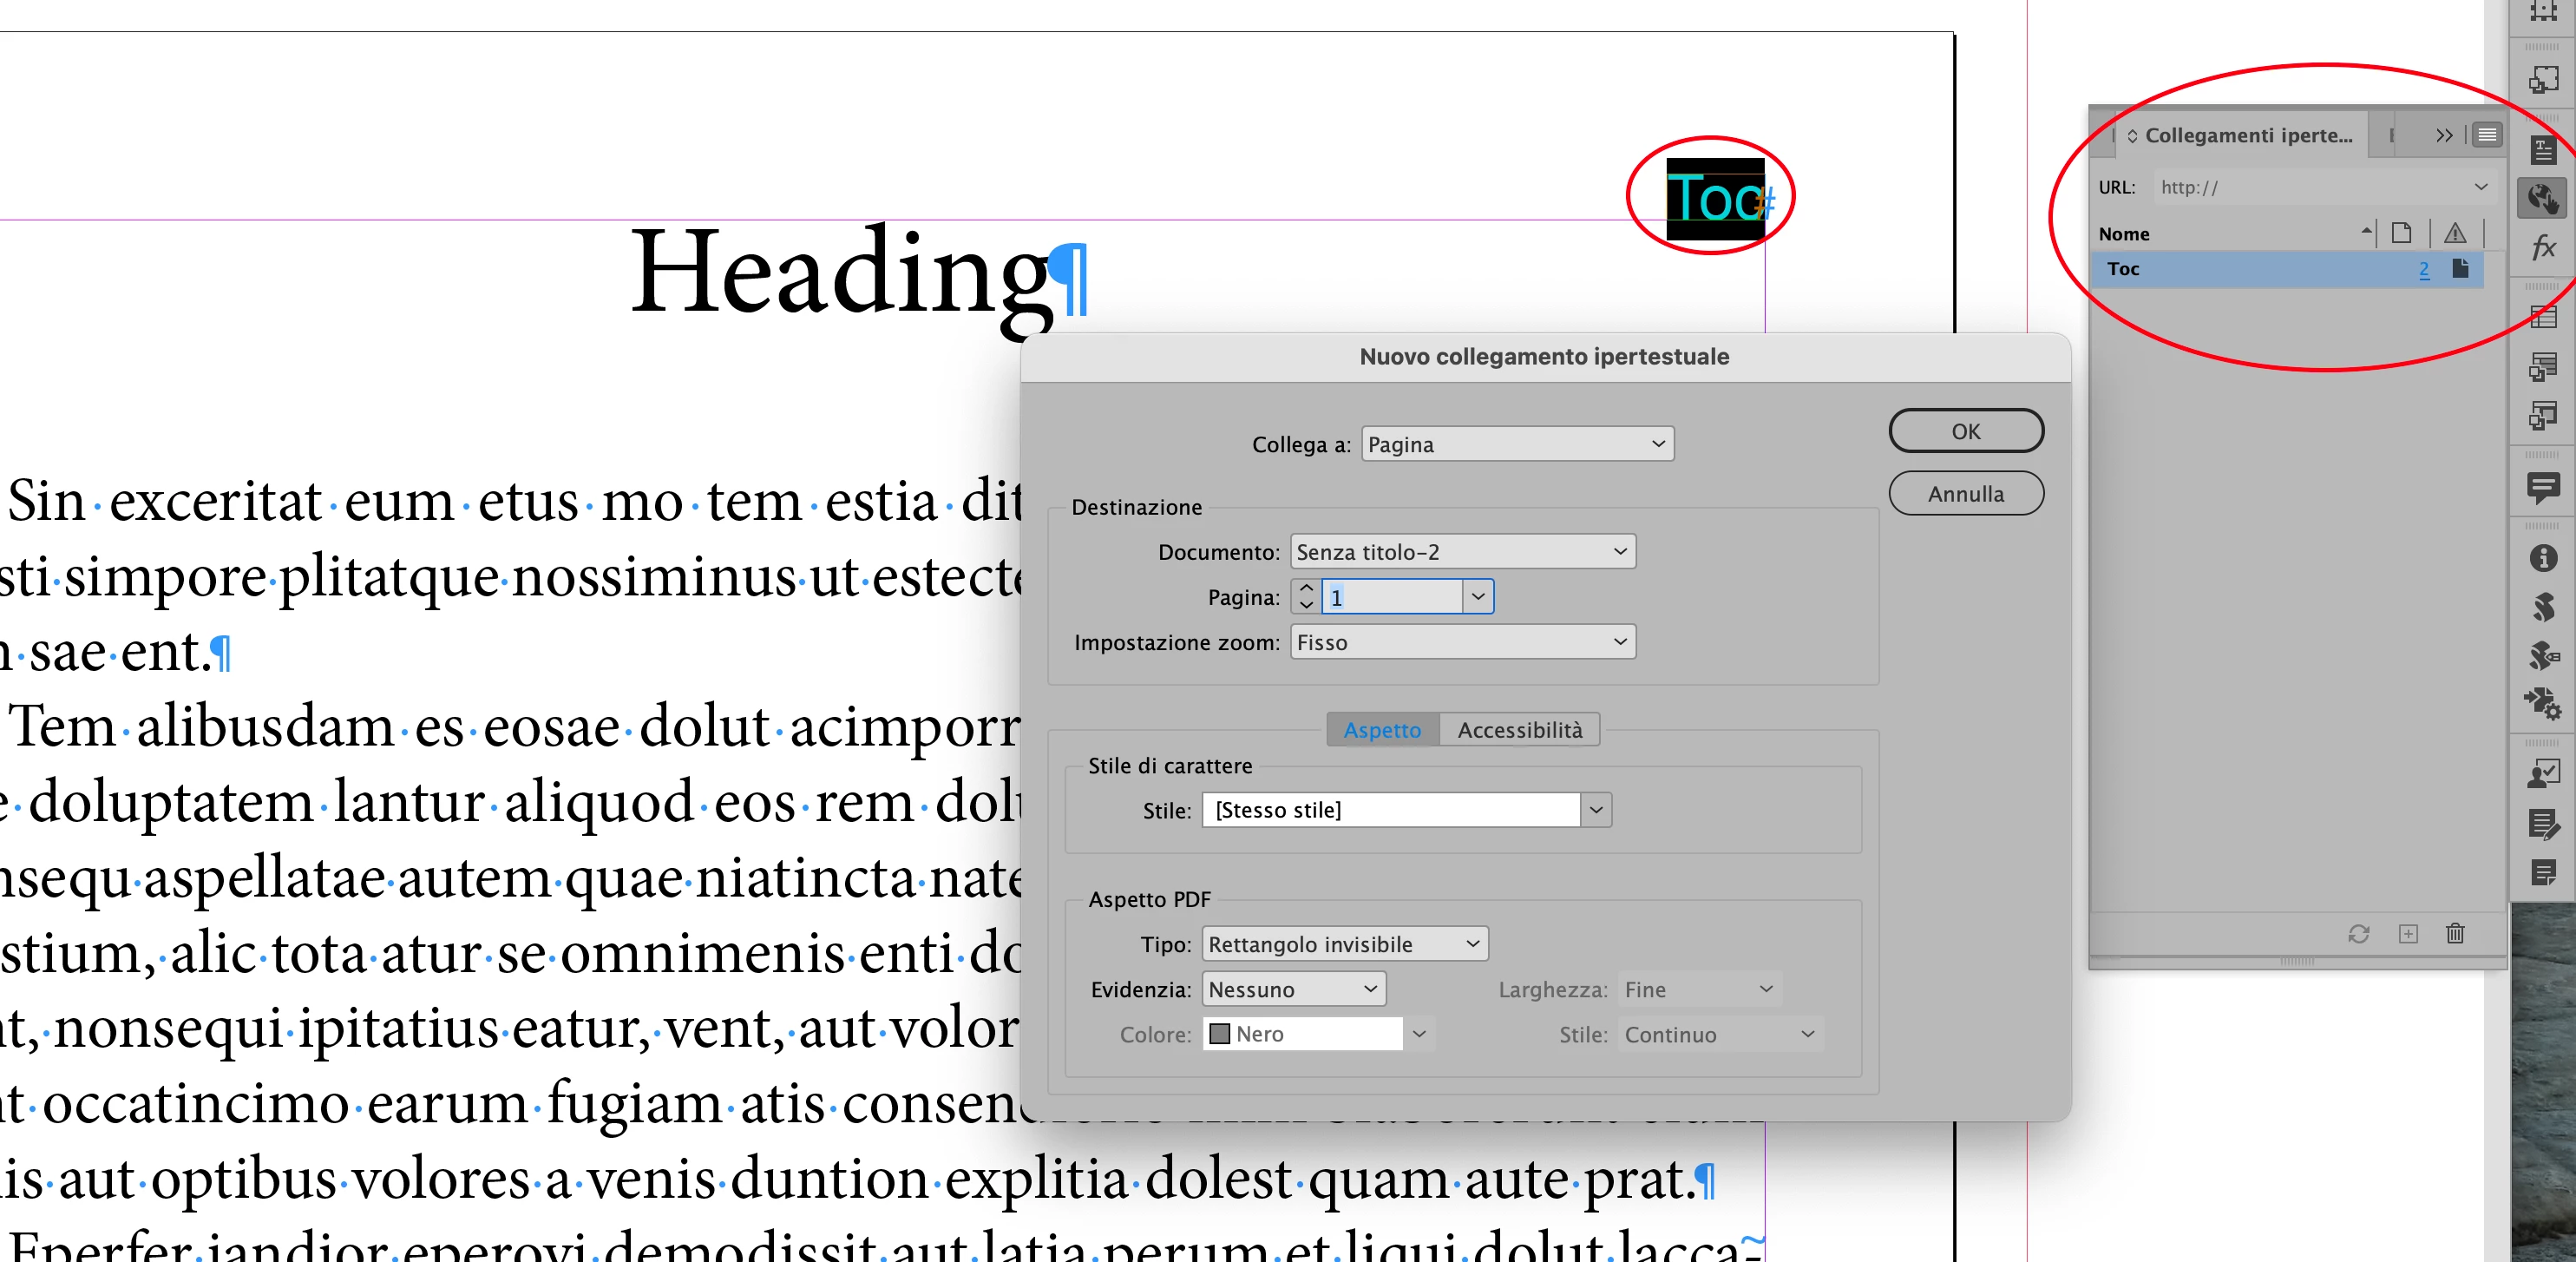This screenshot has height=1262, width=2576.
Task: Open the PDF Tipo dropdown
Action: pyautogui.click(x=1344, y=944)
